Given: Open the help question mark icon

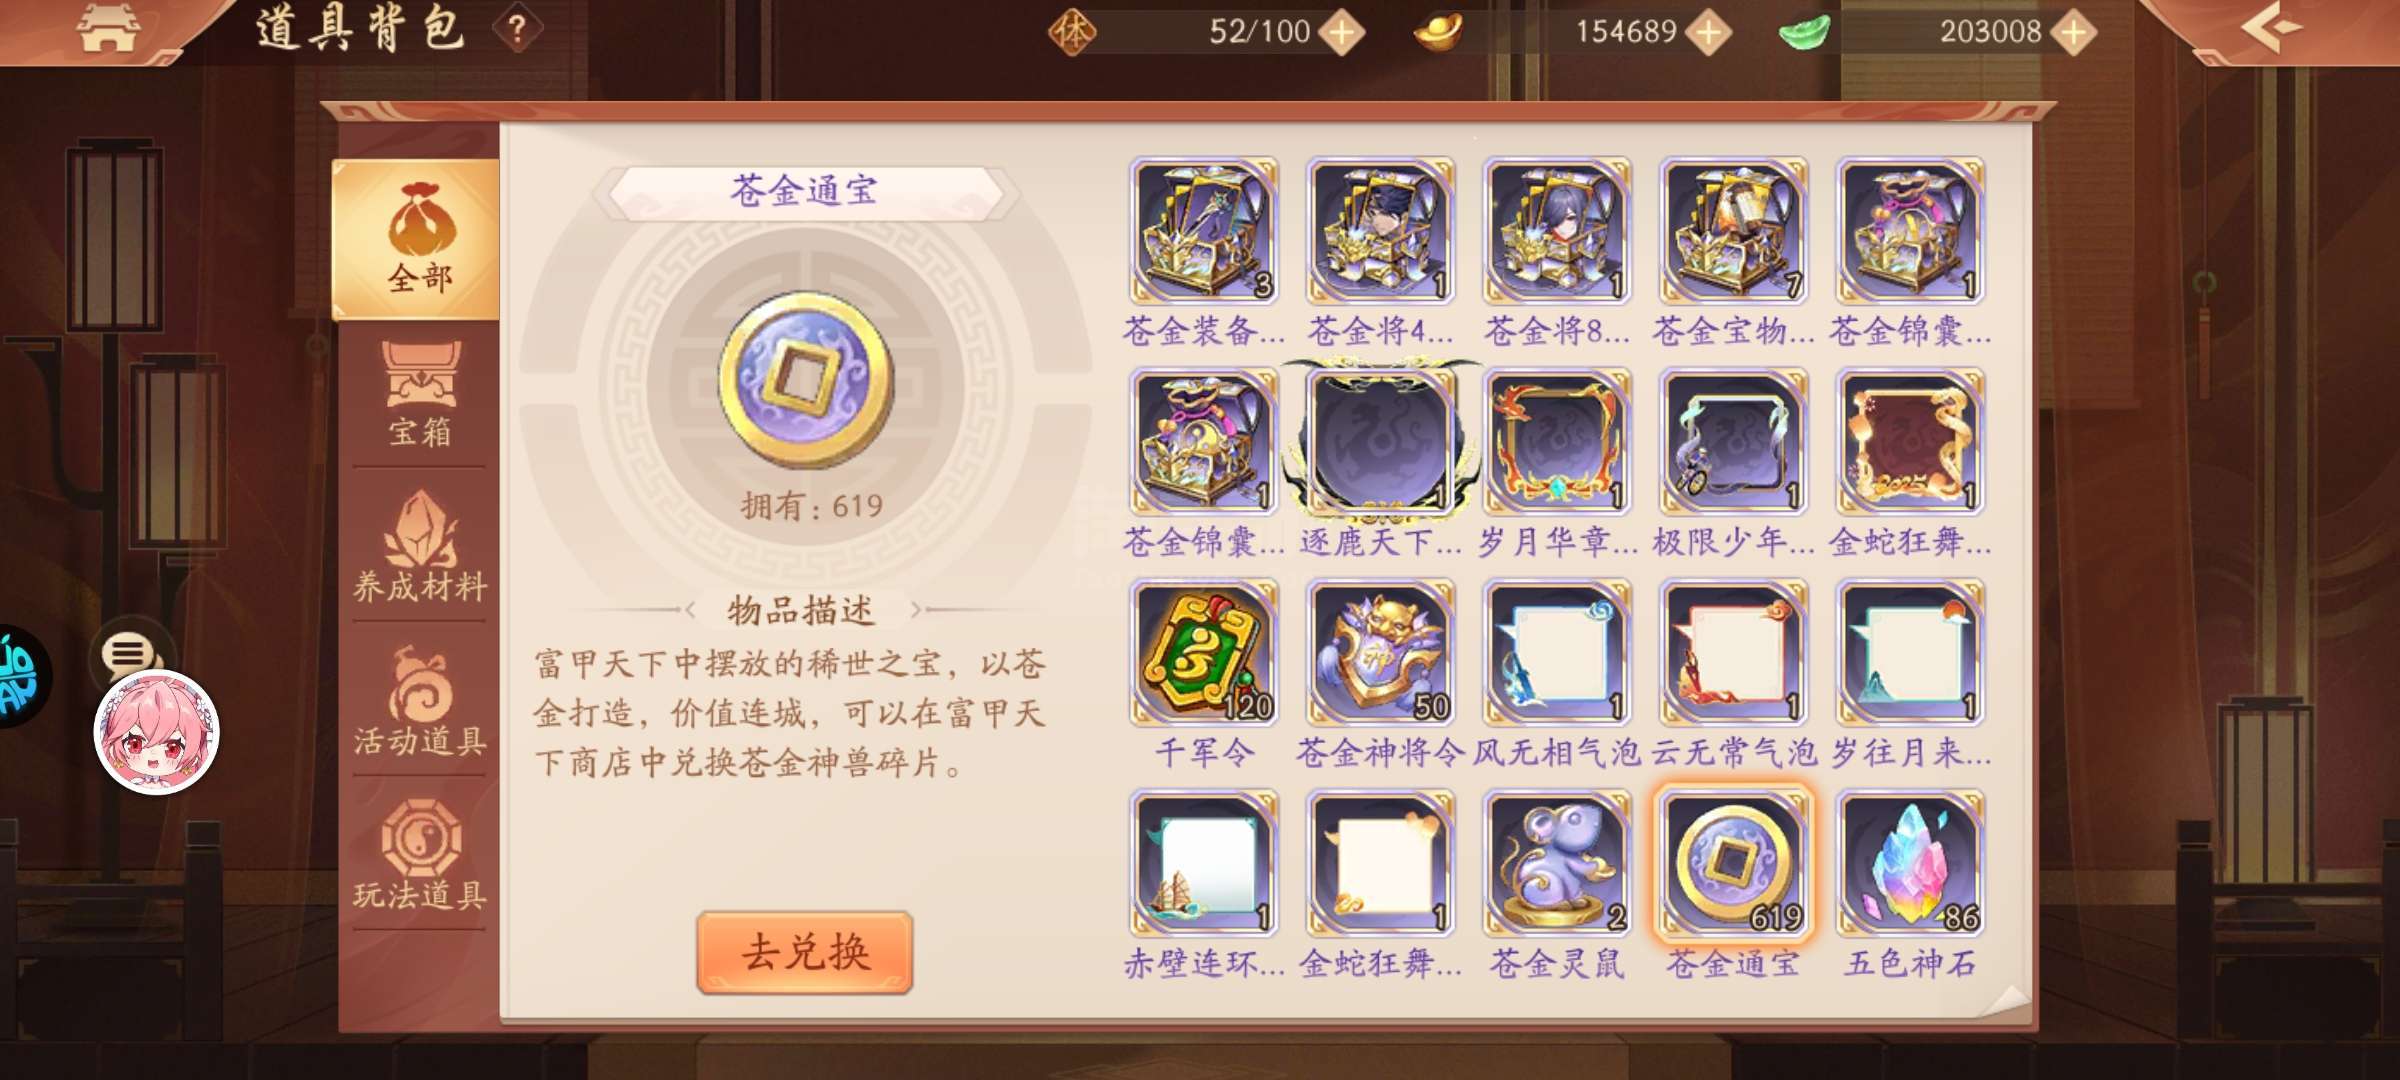Looking at the screenshot, I should click(x=518, y=30).
